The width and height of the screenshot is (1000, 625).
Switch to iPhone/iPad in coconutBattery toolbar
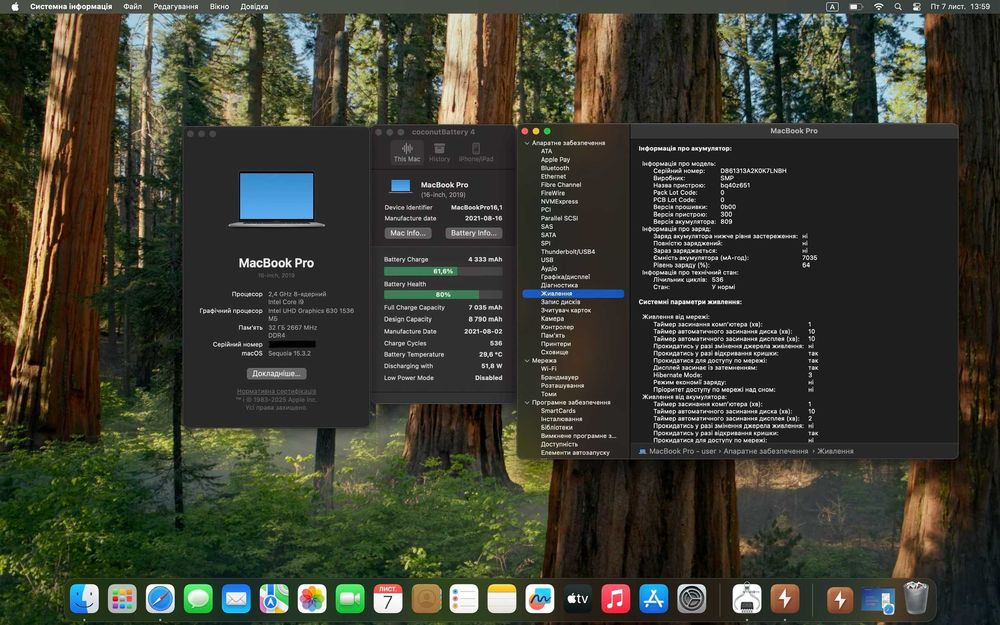476,152
